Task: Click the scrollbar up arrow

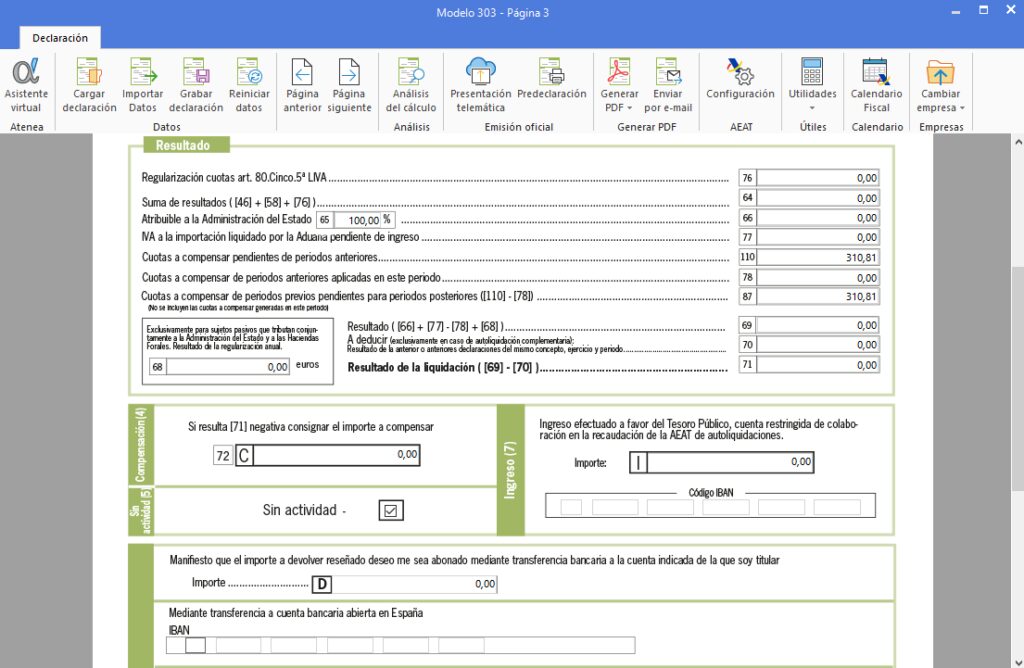Action: [x=1017, y=141]
